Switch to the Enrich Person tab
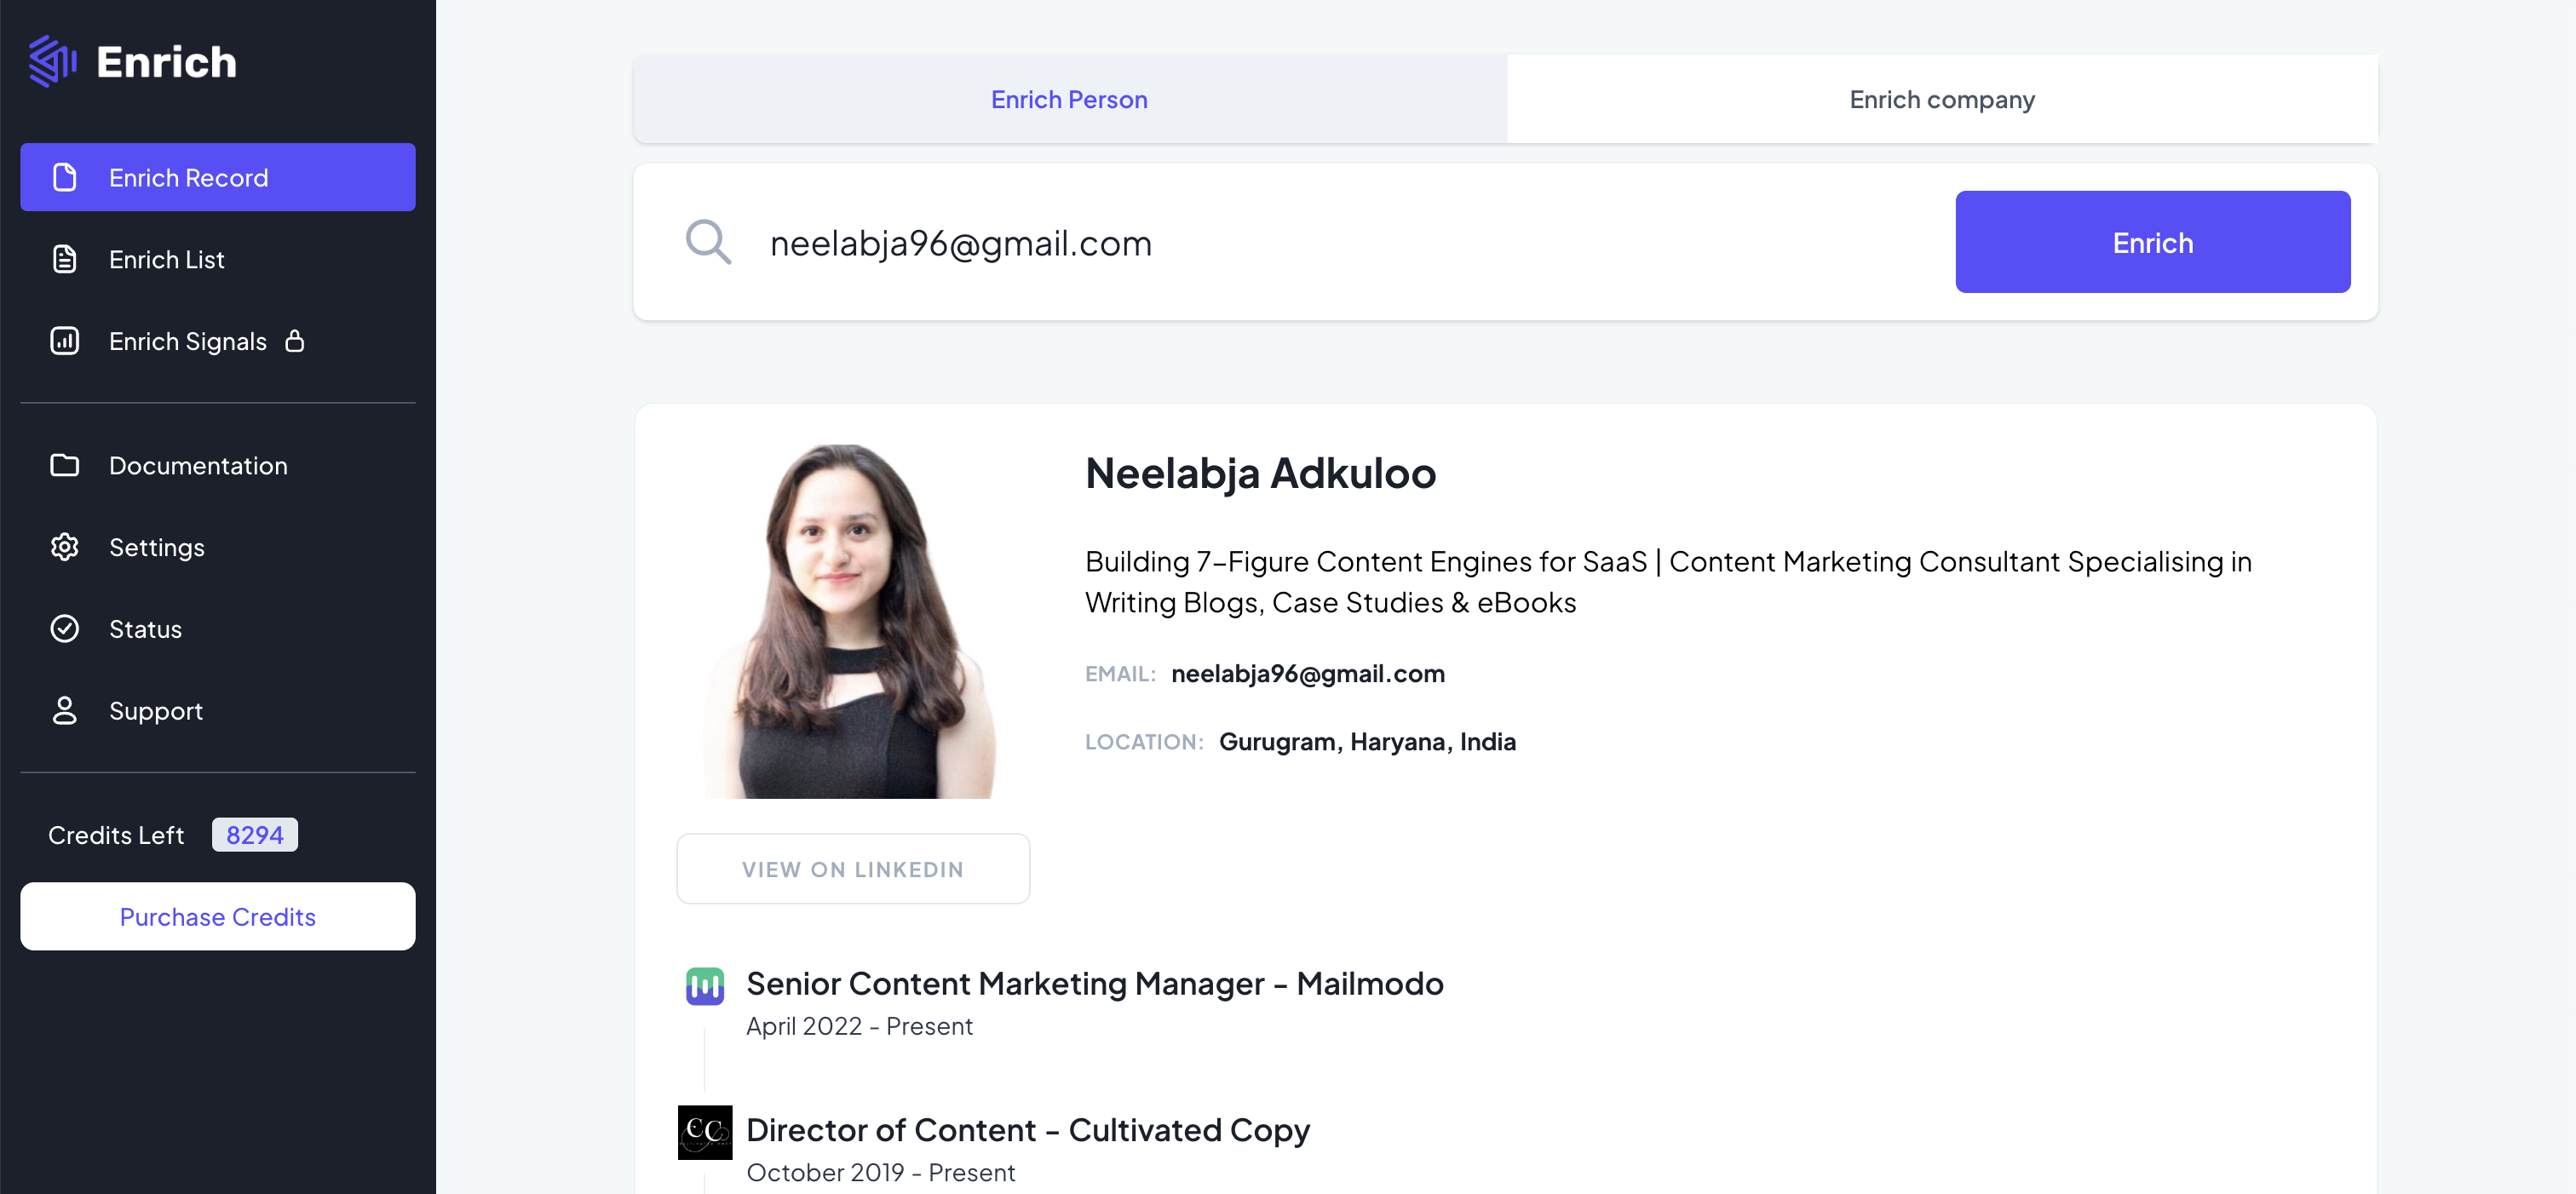Image resolution: width=2576 pixels, height=1194 pixels. click(1069, 99)
